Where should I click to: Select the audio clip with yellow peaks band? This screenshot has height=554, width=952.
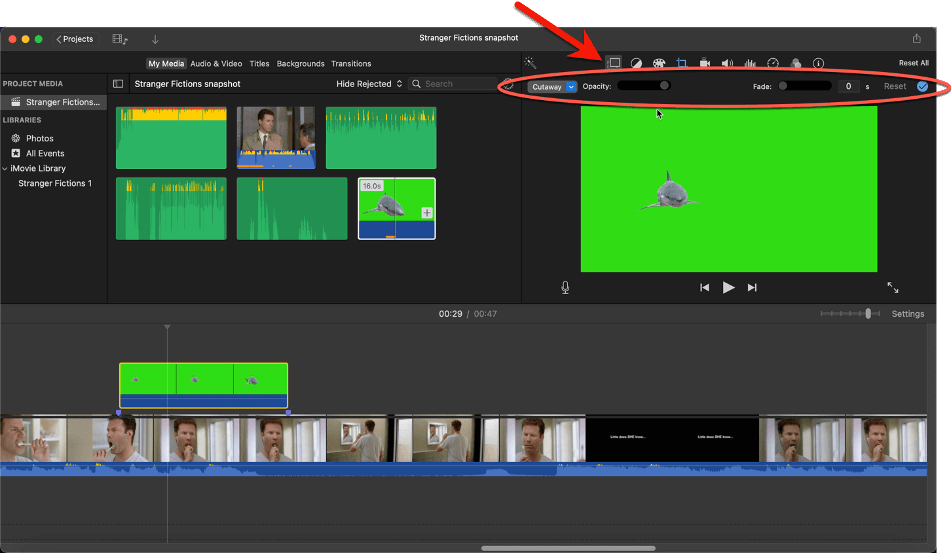tap(171, 138)
